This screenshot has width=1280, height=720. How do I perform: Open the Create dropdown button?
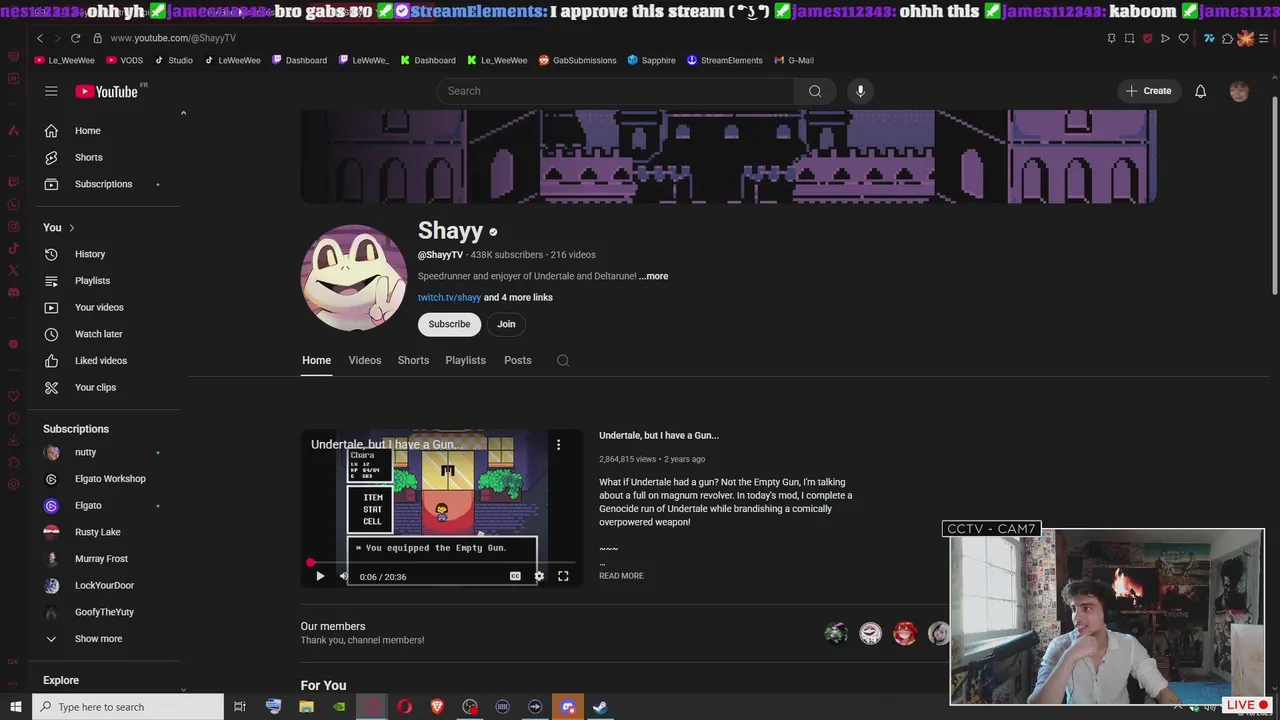click(1148, 91)
